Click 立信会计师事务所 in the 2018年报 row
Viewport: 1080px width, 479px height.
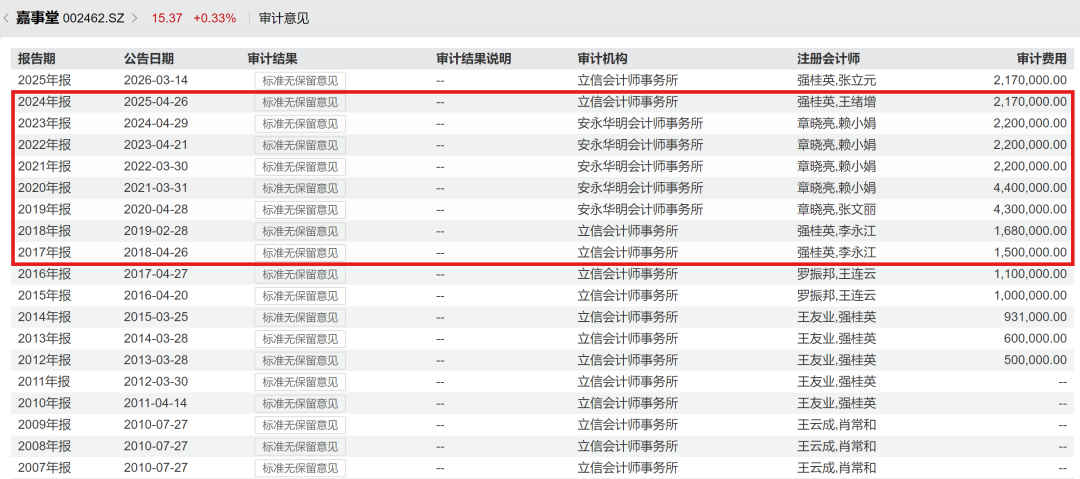pyautogui.click(x=628, y=231)
